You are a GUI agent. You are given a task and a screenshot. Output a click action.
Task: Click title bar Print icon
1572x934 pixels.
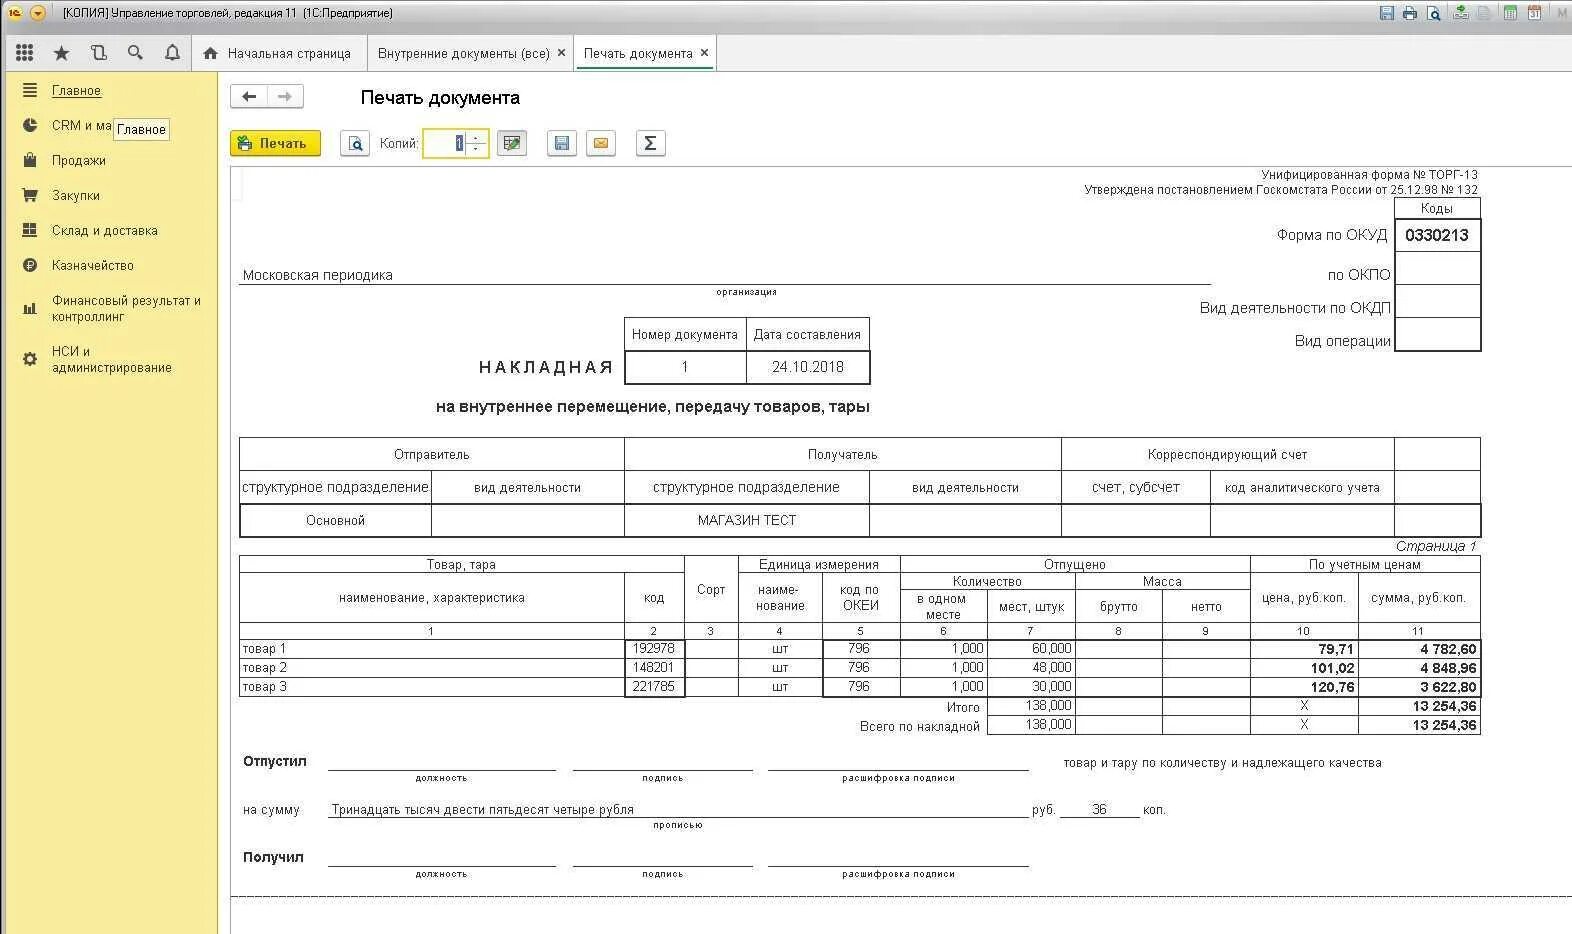pos(1410,13)
